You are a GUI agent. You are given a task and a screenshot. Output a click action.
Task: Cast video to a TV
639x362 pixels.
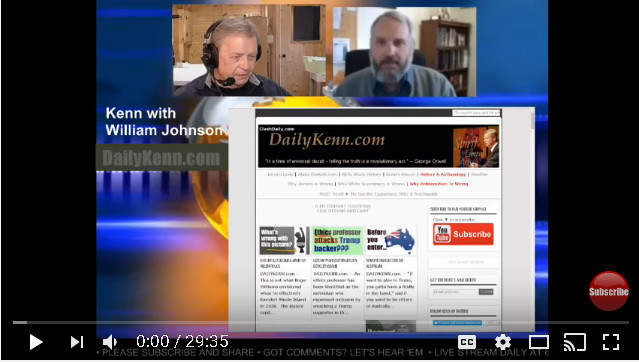[x=575, y=342]
